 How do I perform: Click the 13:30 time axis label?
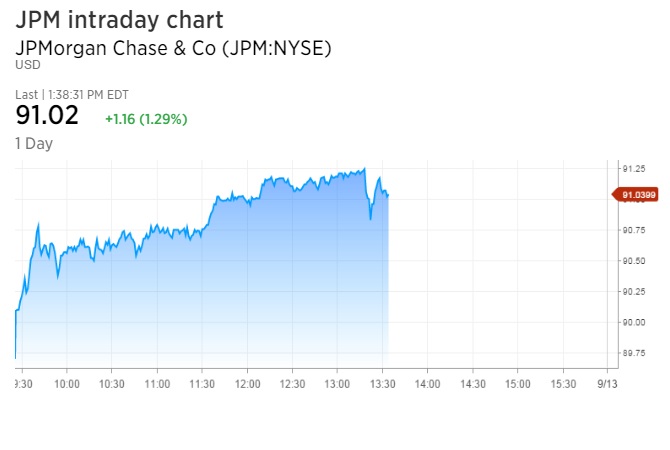pyautogui.click(x=383, y=383)
